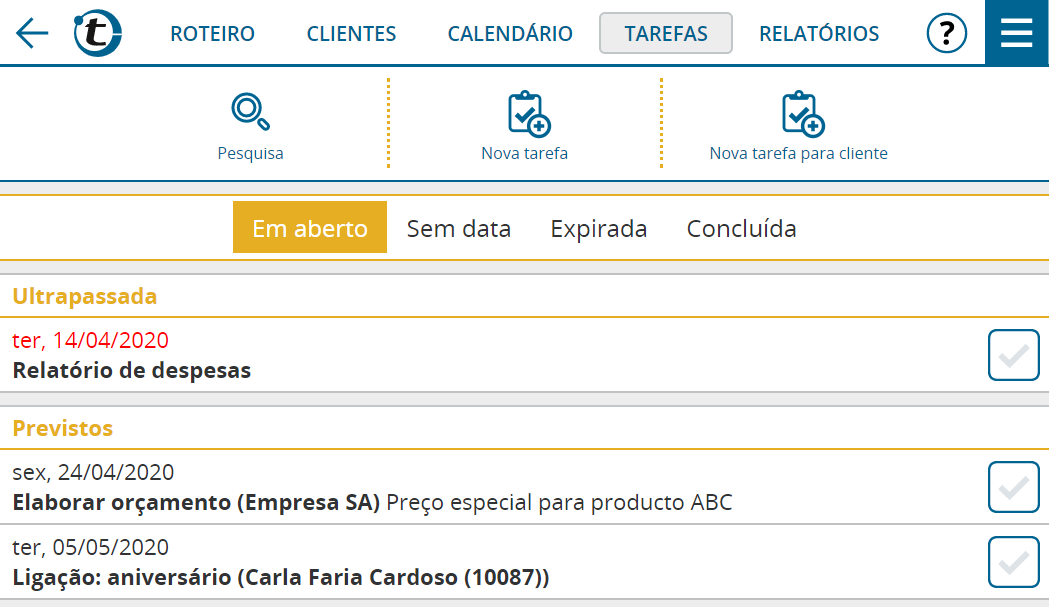Switch to the Concluída tab
This screenshot has height=607, width=1049.
click(741, 229)
